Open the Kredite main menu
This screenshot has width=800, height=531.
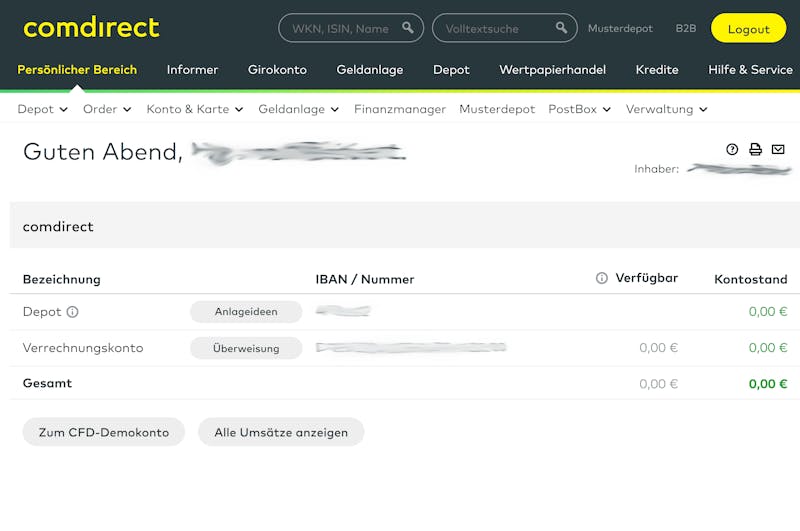[x=657, y=70]
